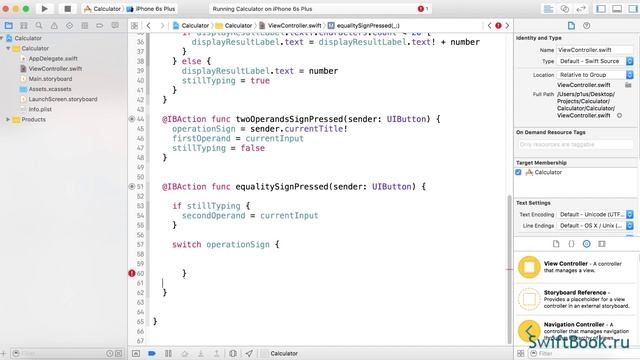
Task: Collapse the Calculator project root
Action: tap(2, 38)
